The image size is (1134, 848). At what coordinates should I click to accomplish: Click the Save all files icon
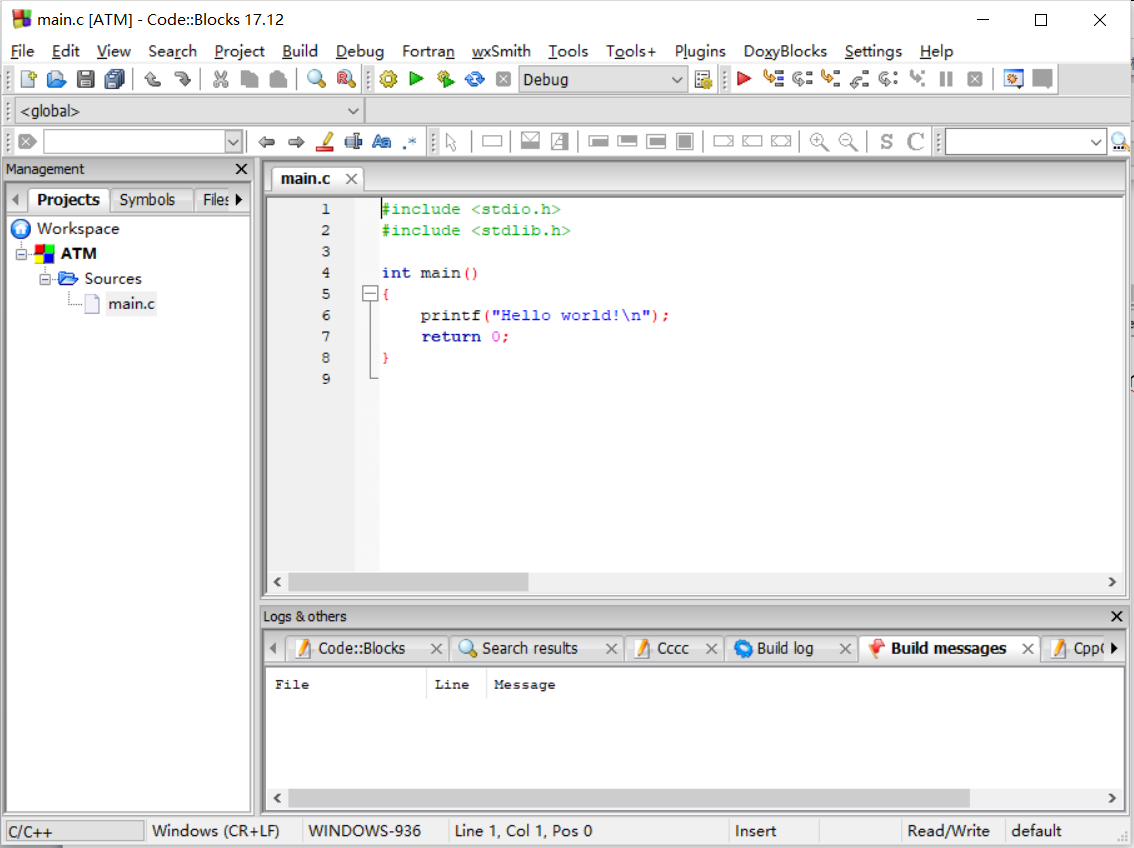click(114, 80)
